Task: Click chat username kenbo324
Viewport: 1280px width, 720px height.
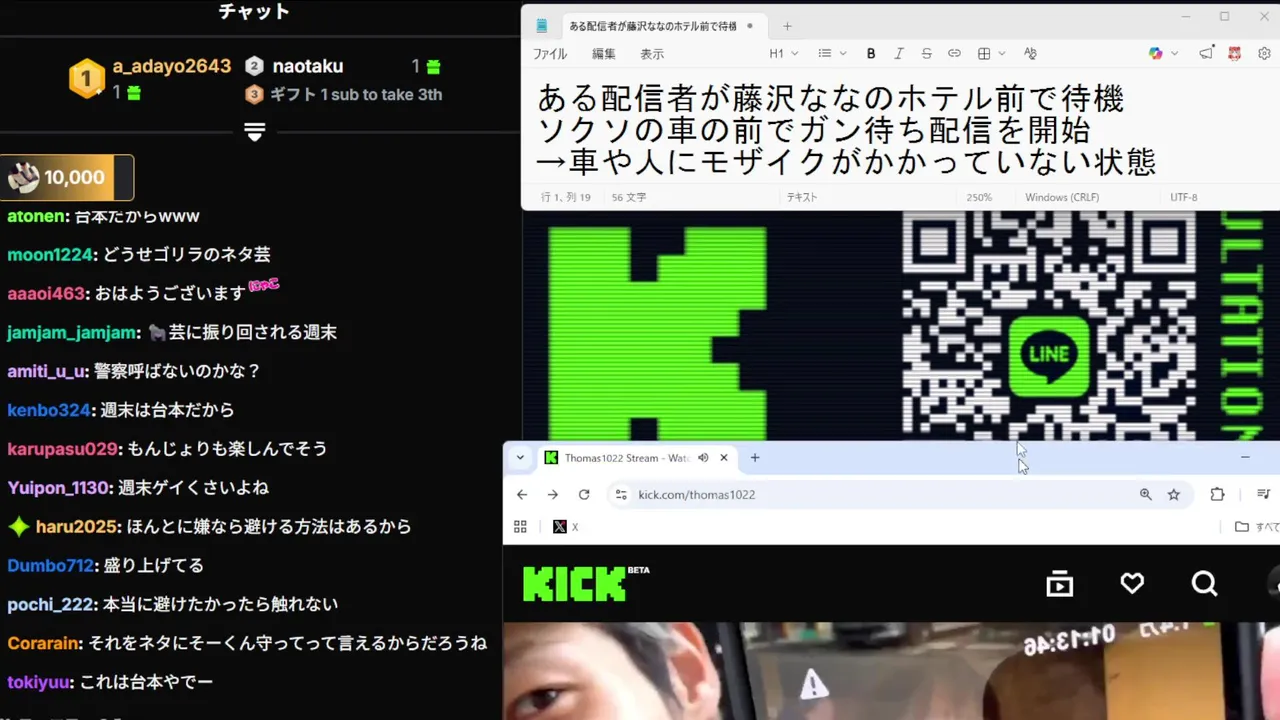Action: (x=49, y=410)
